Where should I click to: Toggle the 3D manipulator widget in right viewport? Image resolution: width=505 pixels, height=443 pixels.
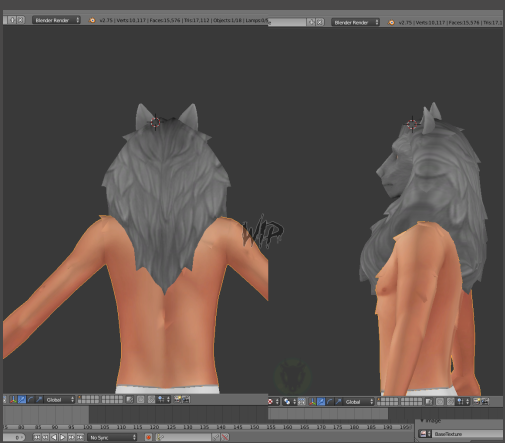coord(312,402)
